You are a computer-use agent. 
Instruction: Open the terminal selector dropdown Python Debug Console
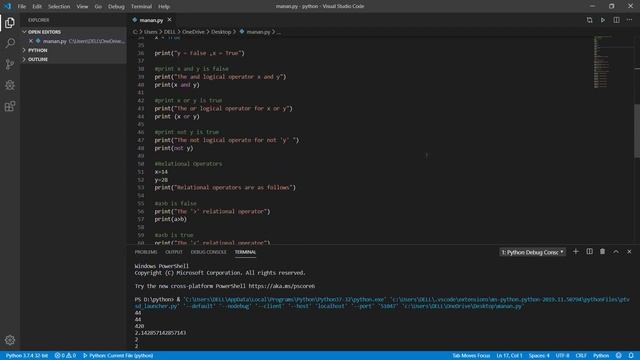532,252
